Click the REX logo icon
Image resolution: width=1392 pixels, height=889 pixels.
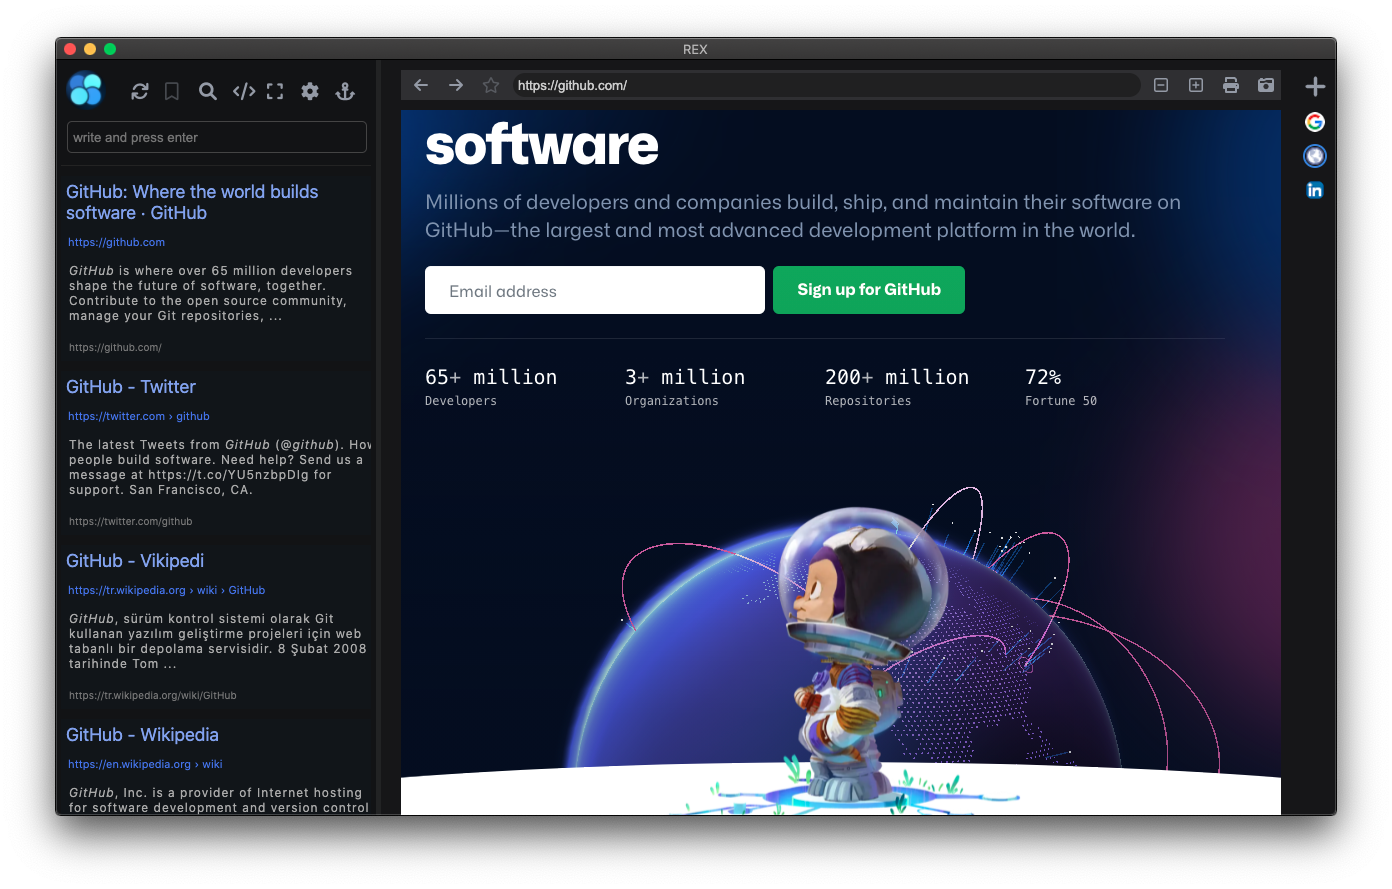coord(85,90)
